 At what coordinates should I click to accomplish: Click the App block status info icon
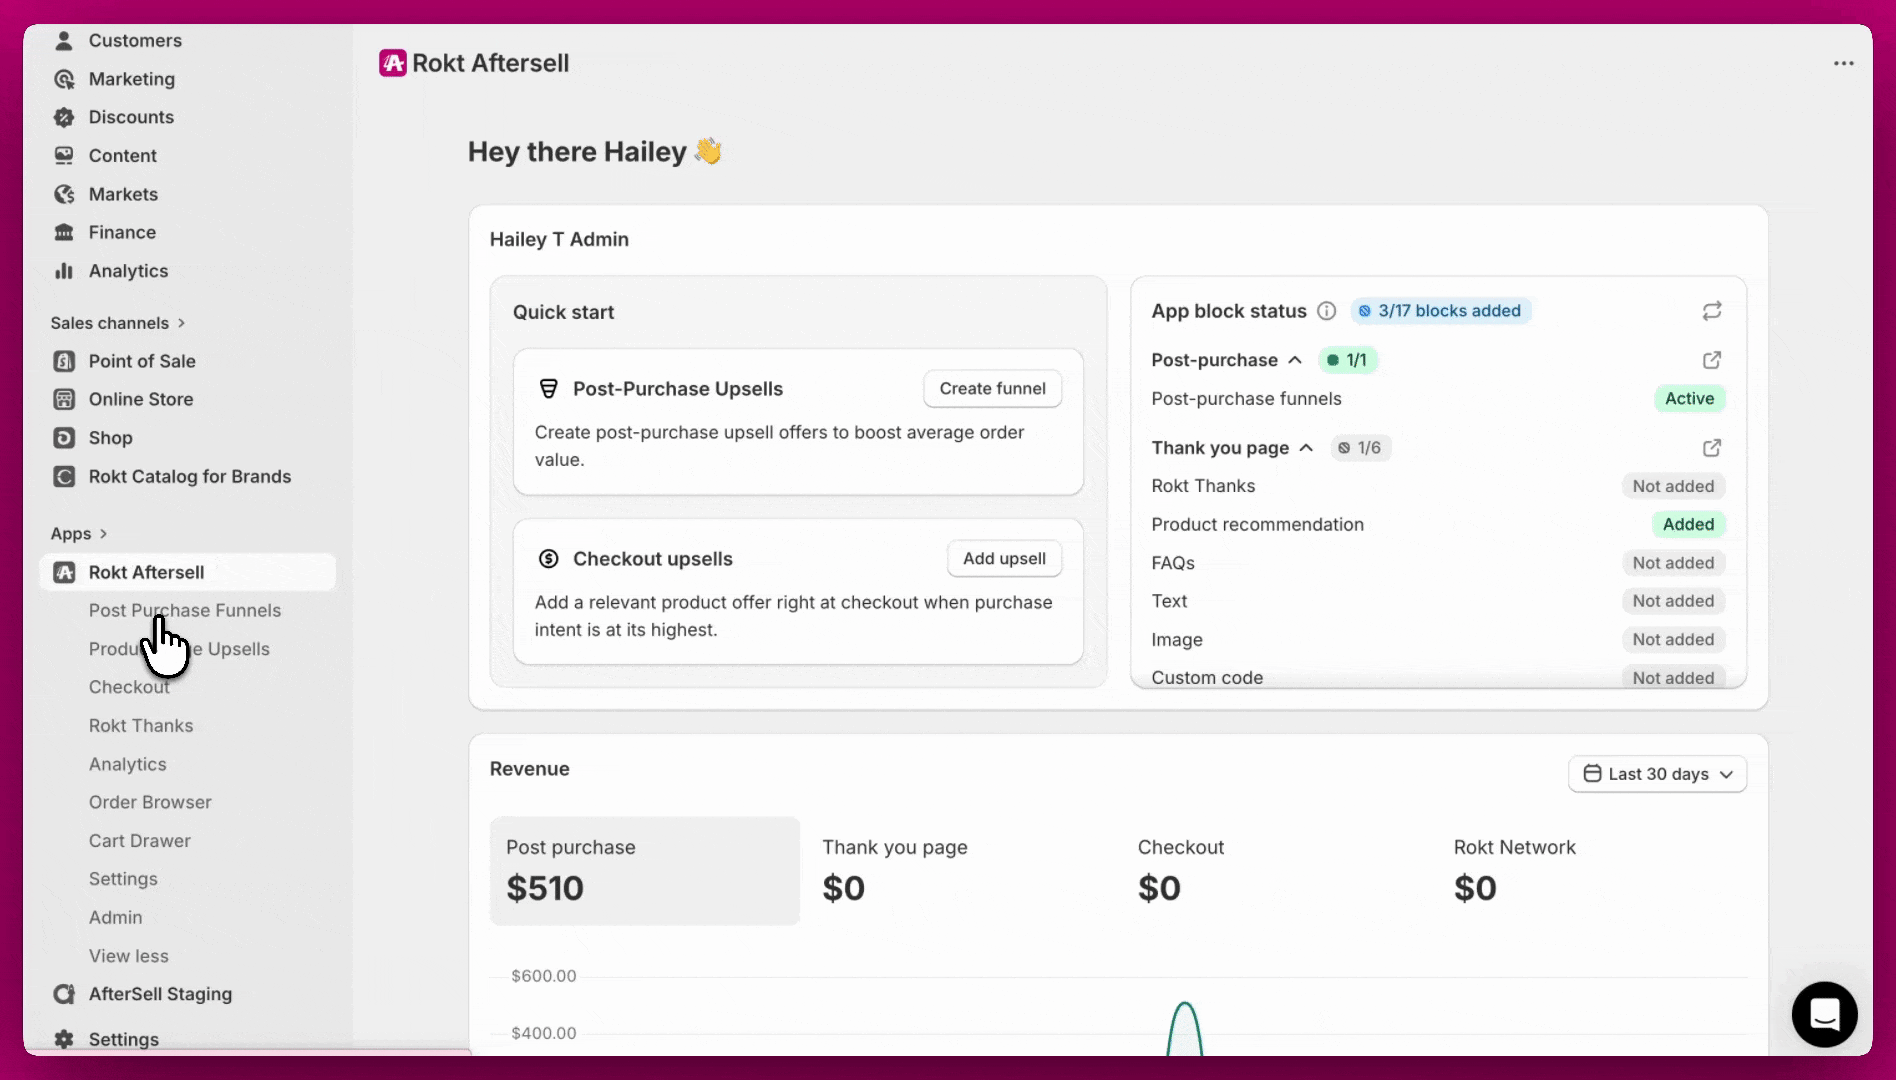tap(1326, 310)
